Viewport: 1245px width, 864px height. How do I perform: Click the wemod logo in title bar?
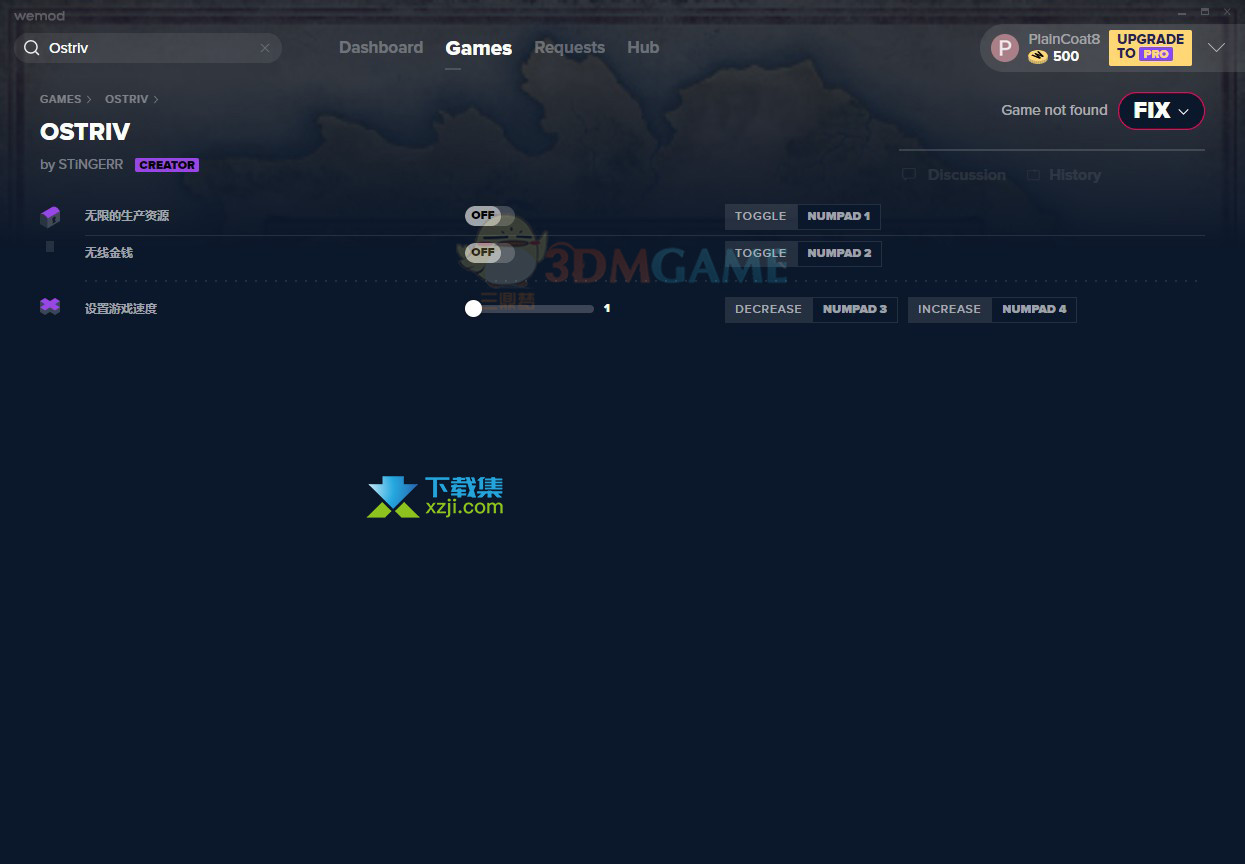pos(39,15)
